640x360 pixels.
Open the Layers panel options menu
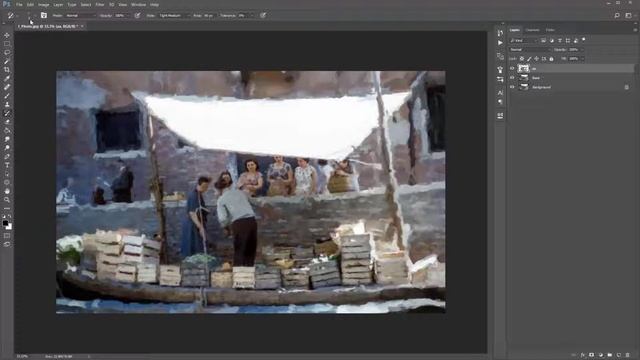click(x=635, y=30)
